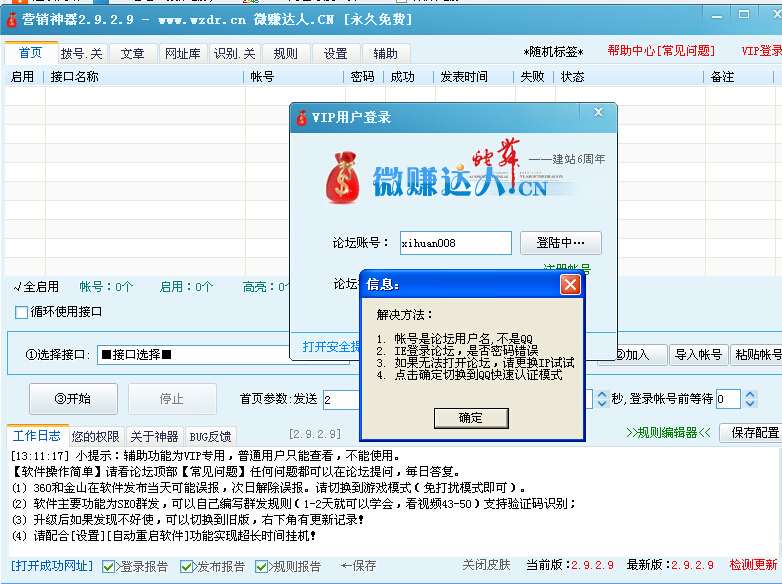Switch to the 网址库 tab
The image size is (782, 584).
pyautogui.click(x=182, y=54)
